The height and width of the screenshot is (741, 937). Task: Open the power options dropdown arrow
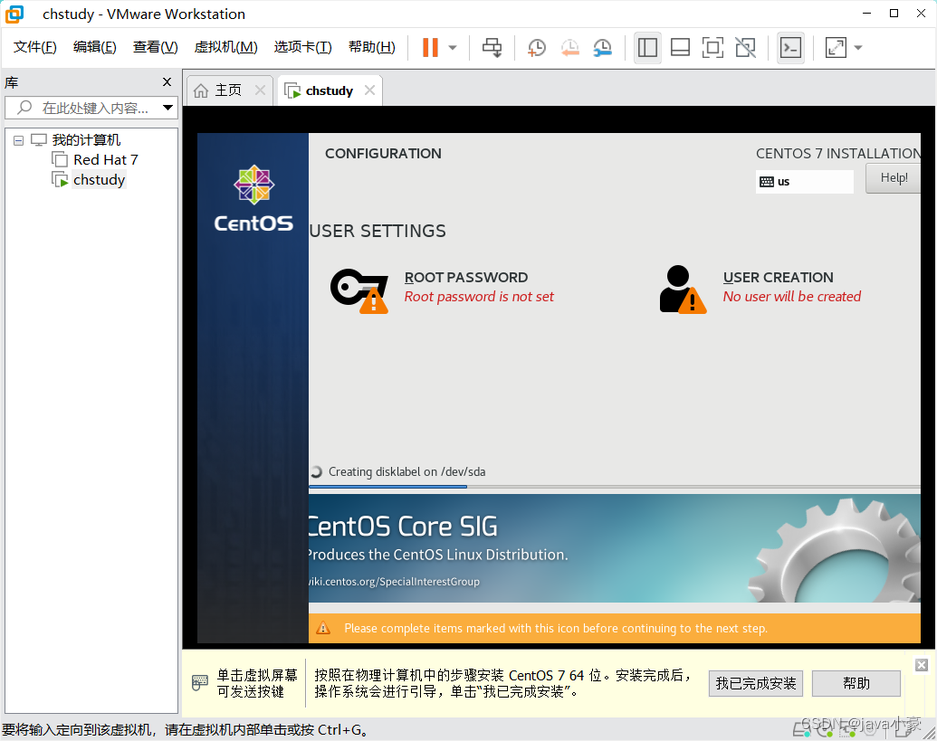click(452, 48)
